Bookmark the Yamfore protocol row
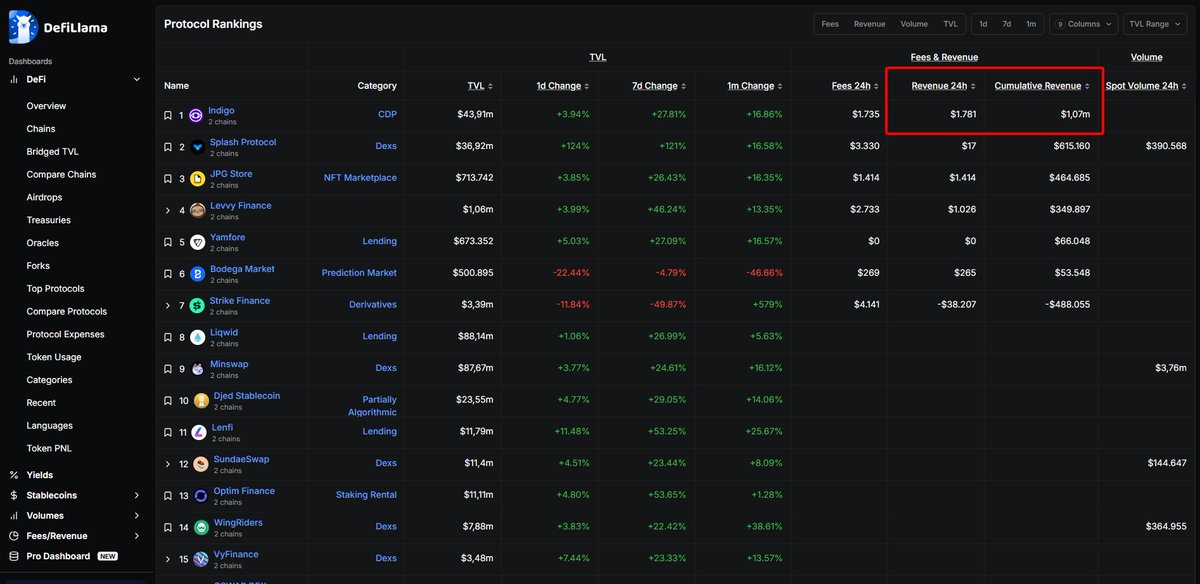 [168, 242]
